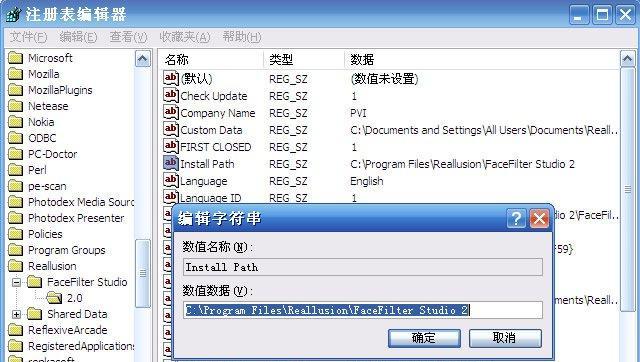Image resolution: width=640 pixels, height=362 pixels.
Task: Cancel editing with the 取消 button
Action: pos(505,338)
